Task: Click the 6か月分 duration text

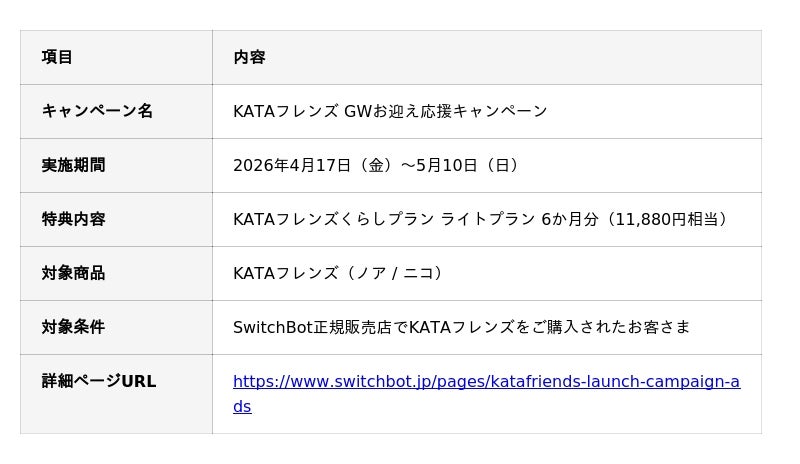Action: (570, 219)
